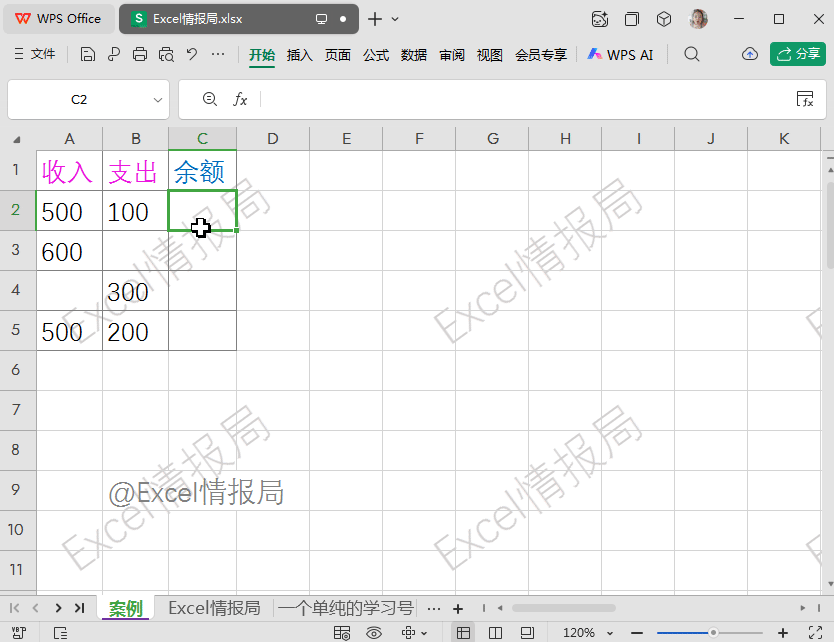Switch to Normal view icon
This screenshot has height=642, width=834.
click(463, 632)
